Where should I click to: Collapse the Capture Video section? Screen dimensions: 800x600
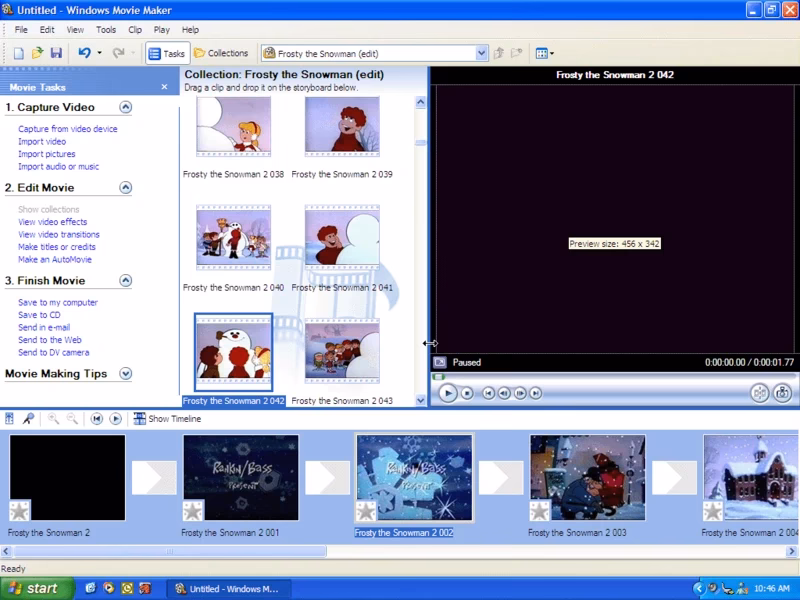[126, 107]
